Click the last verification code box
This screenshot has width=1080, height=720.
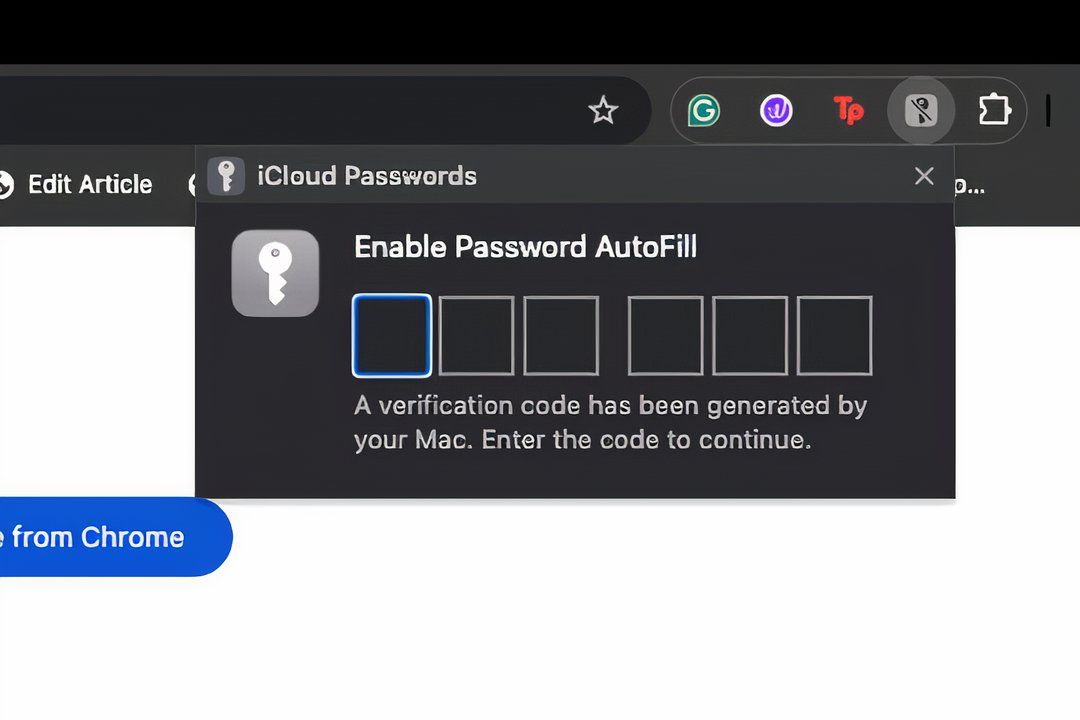click(835, 335)
